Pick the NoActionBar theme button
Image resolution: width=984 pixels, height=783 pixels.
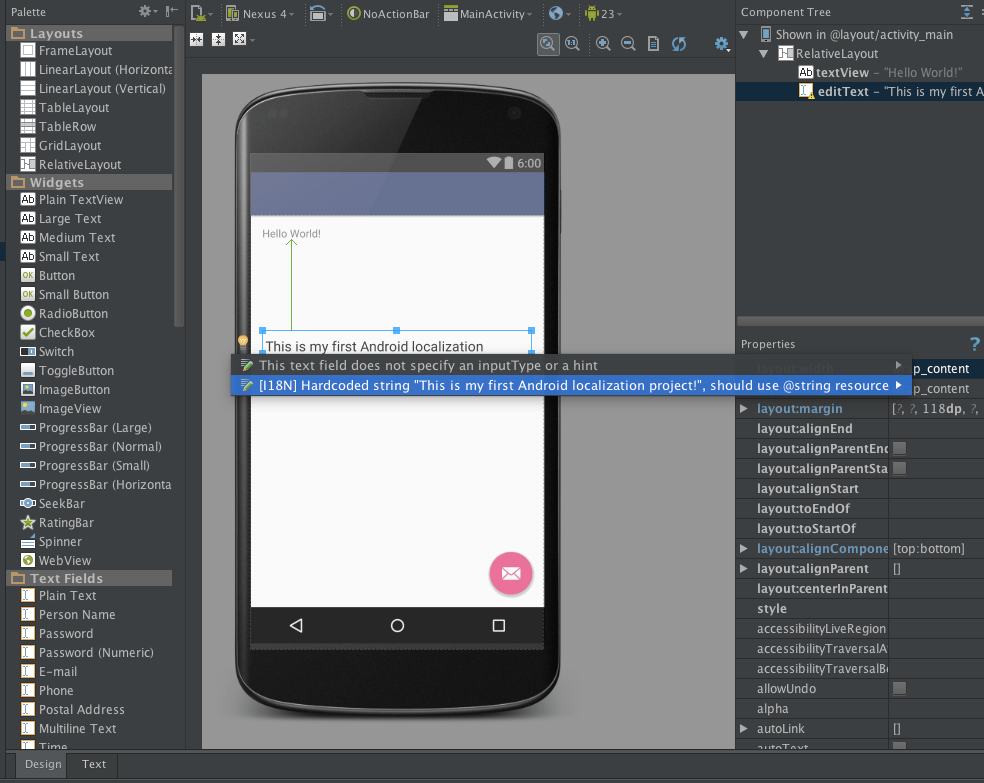point(388,14)
